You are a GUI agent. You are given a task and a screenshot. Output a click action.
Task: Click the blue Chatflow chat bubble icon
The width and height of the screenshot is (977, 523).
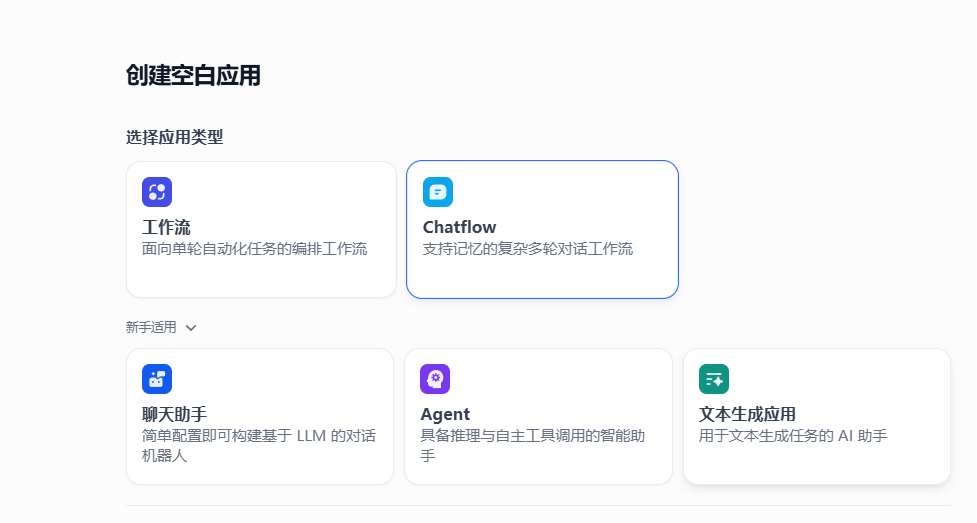pyautogui.click(x=438, y=192)
